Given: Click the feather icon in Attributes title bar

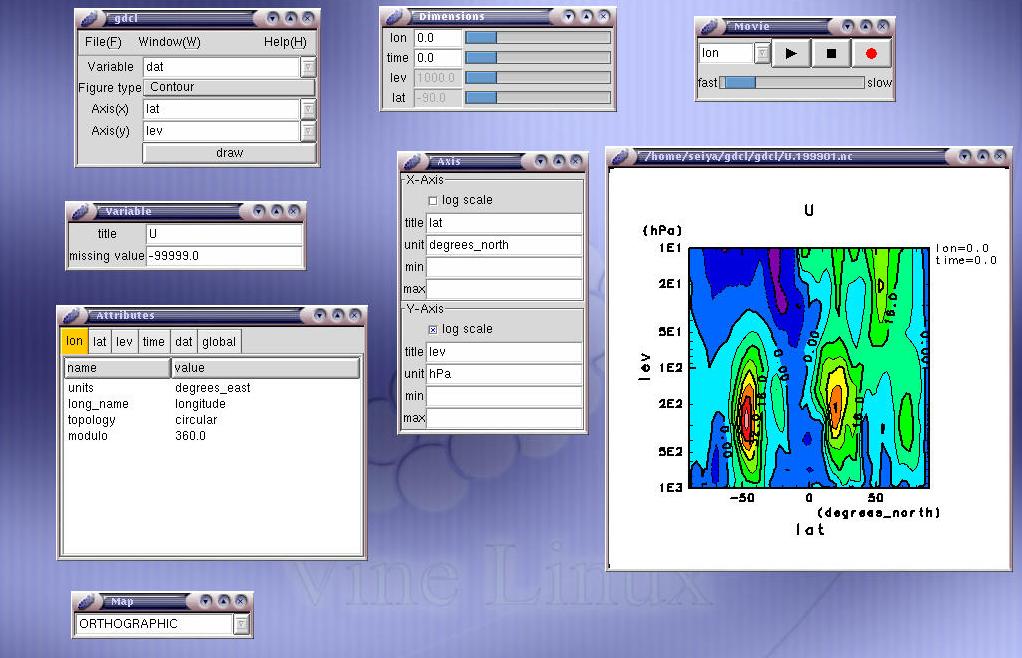Looking at the screenshot, I should click(x=70, y=315).
